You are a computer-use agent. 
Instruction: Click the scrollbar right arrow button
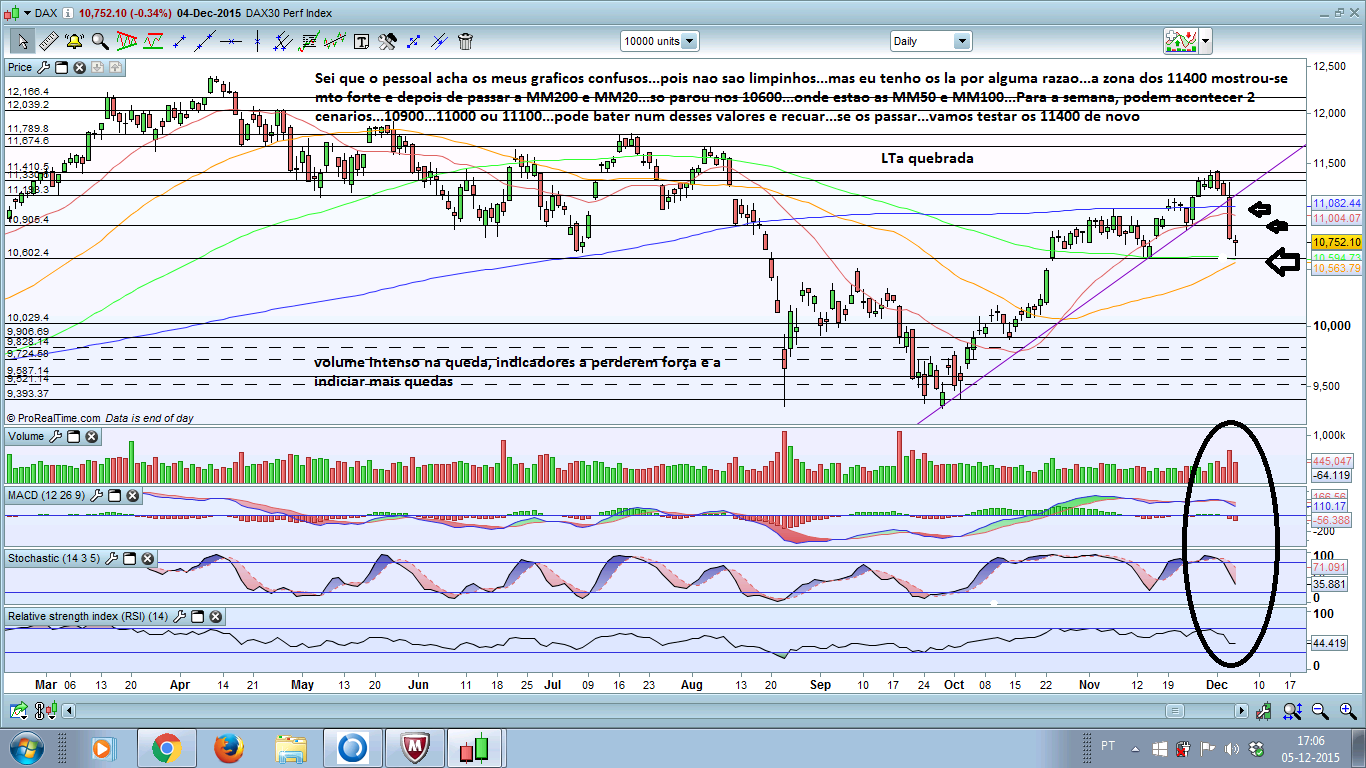tap(1242, 711)
